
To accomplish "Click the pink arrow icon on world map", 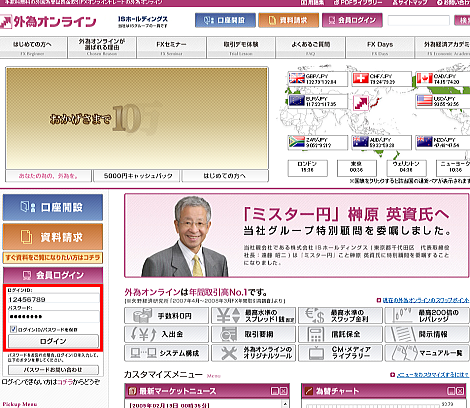I will tap(360, 103).
